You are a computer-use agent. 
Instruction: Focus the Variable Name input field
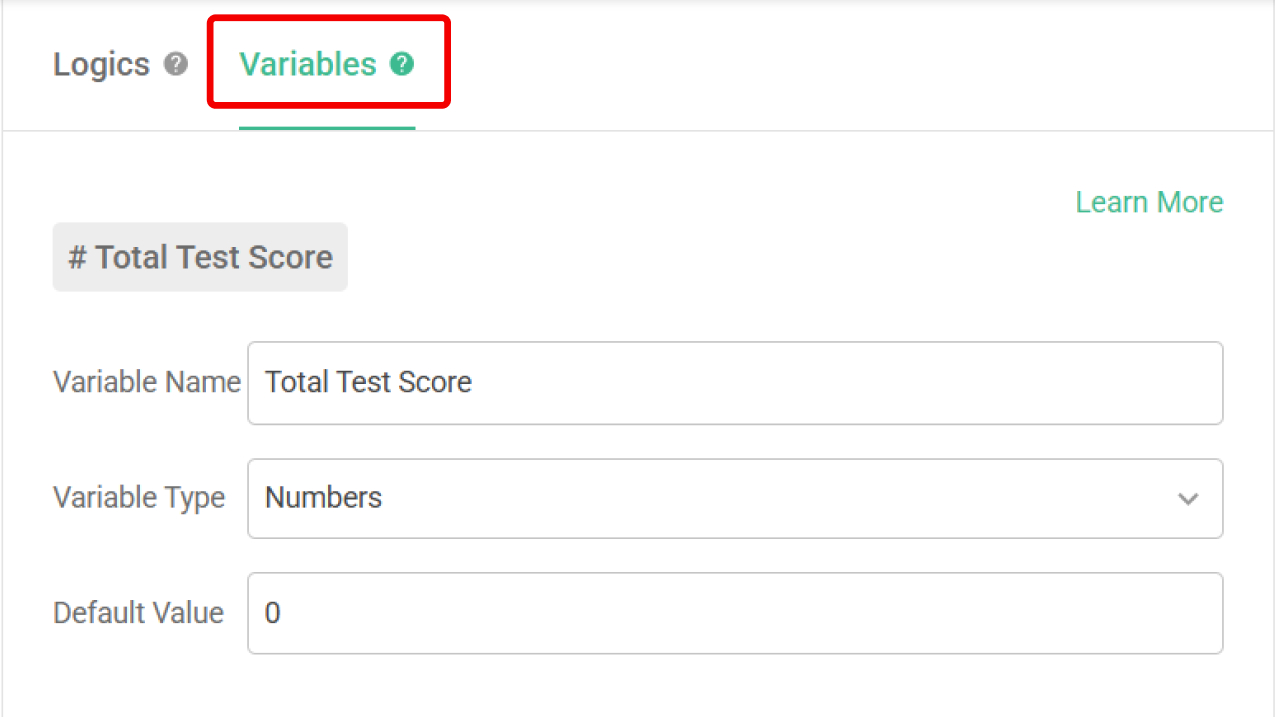[x=735, y=383]
